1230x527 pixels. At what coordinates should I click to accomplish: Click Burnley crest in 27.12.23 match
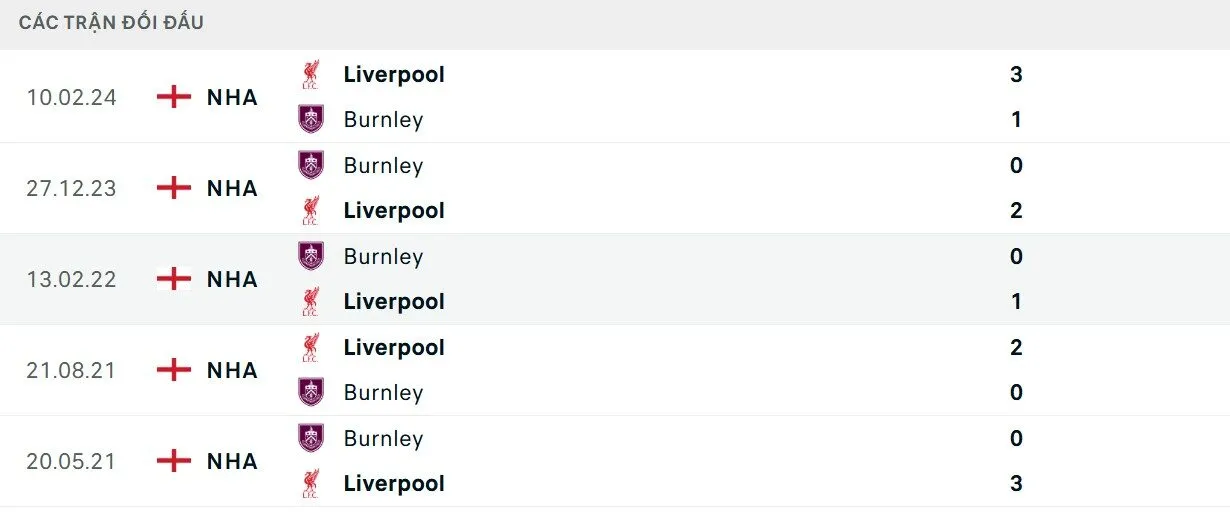point(311,165)
